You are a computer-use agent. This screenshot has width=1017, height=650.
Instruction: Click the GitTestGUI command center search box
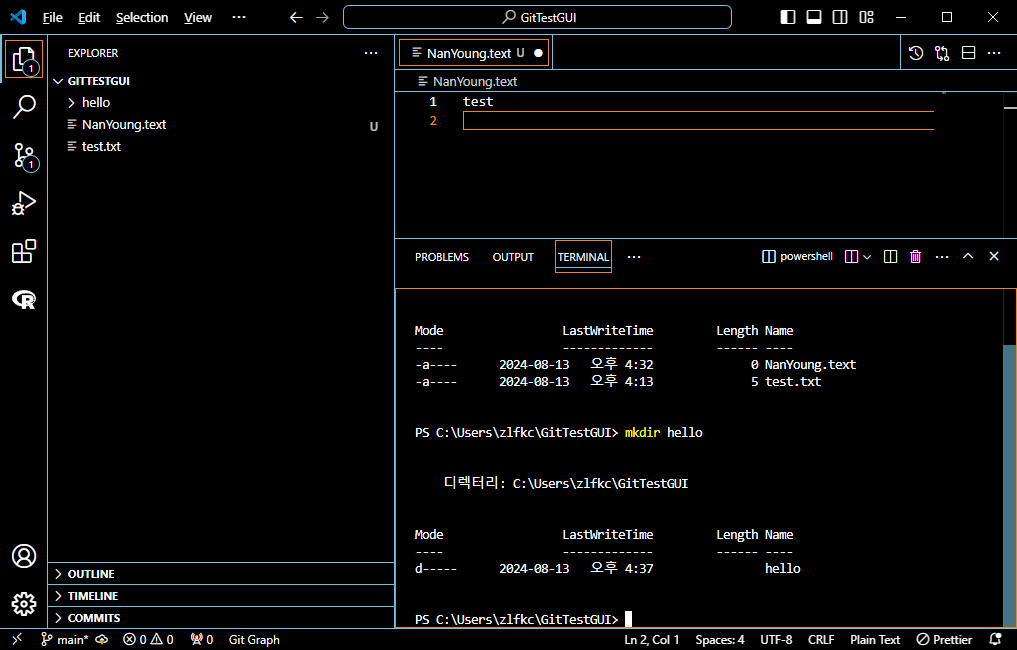point(537,18)
